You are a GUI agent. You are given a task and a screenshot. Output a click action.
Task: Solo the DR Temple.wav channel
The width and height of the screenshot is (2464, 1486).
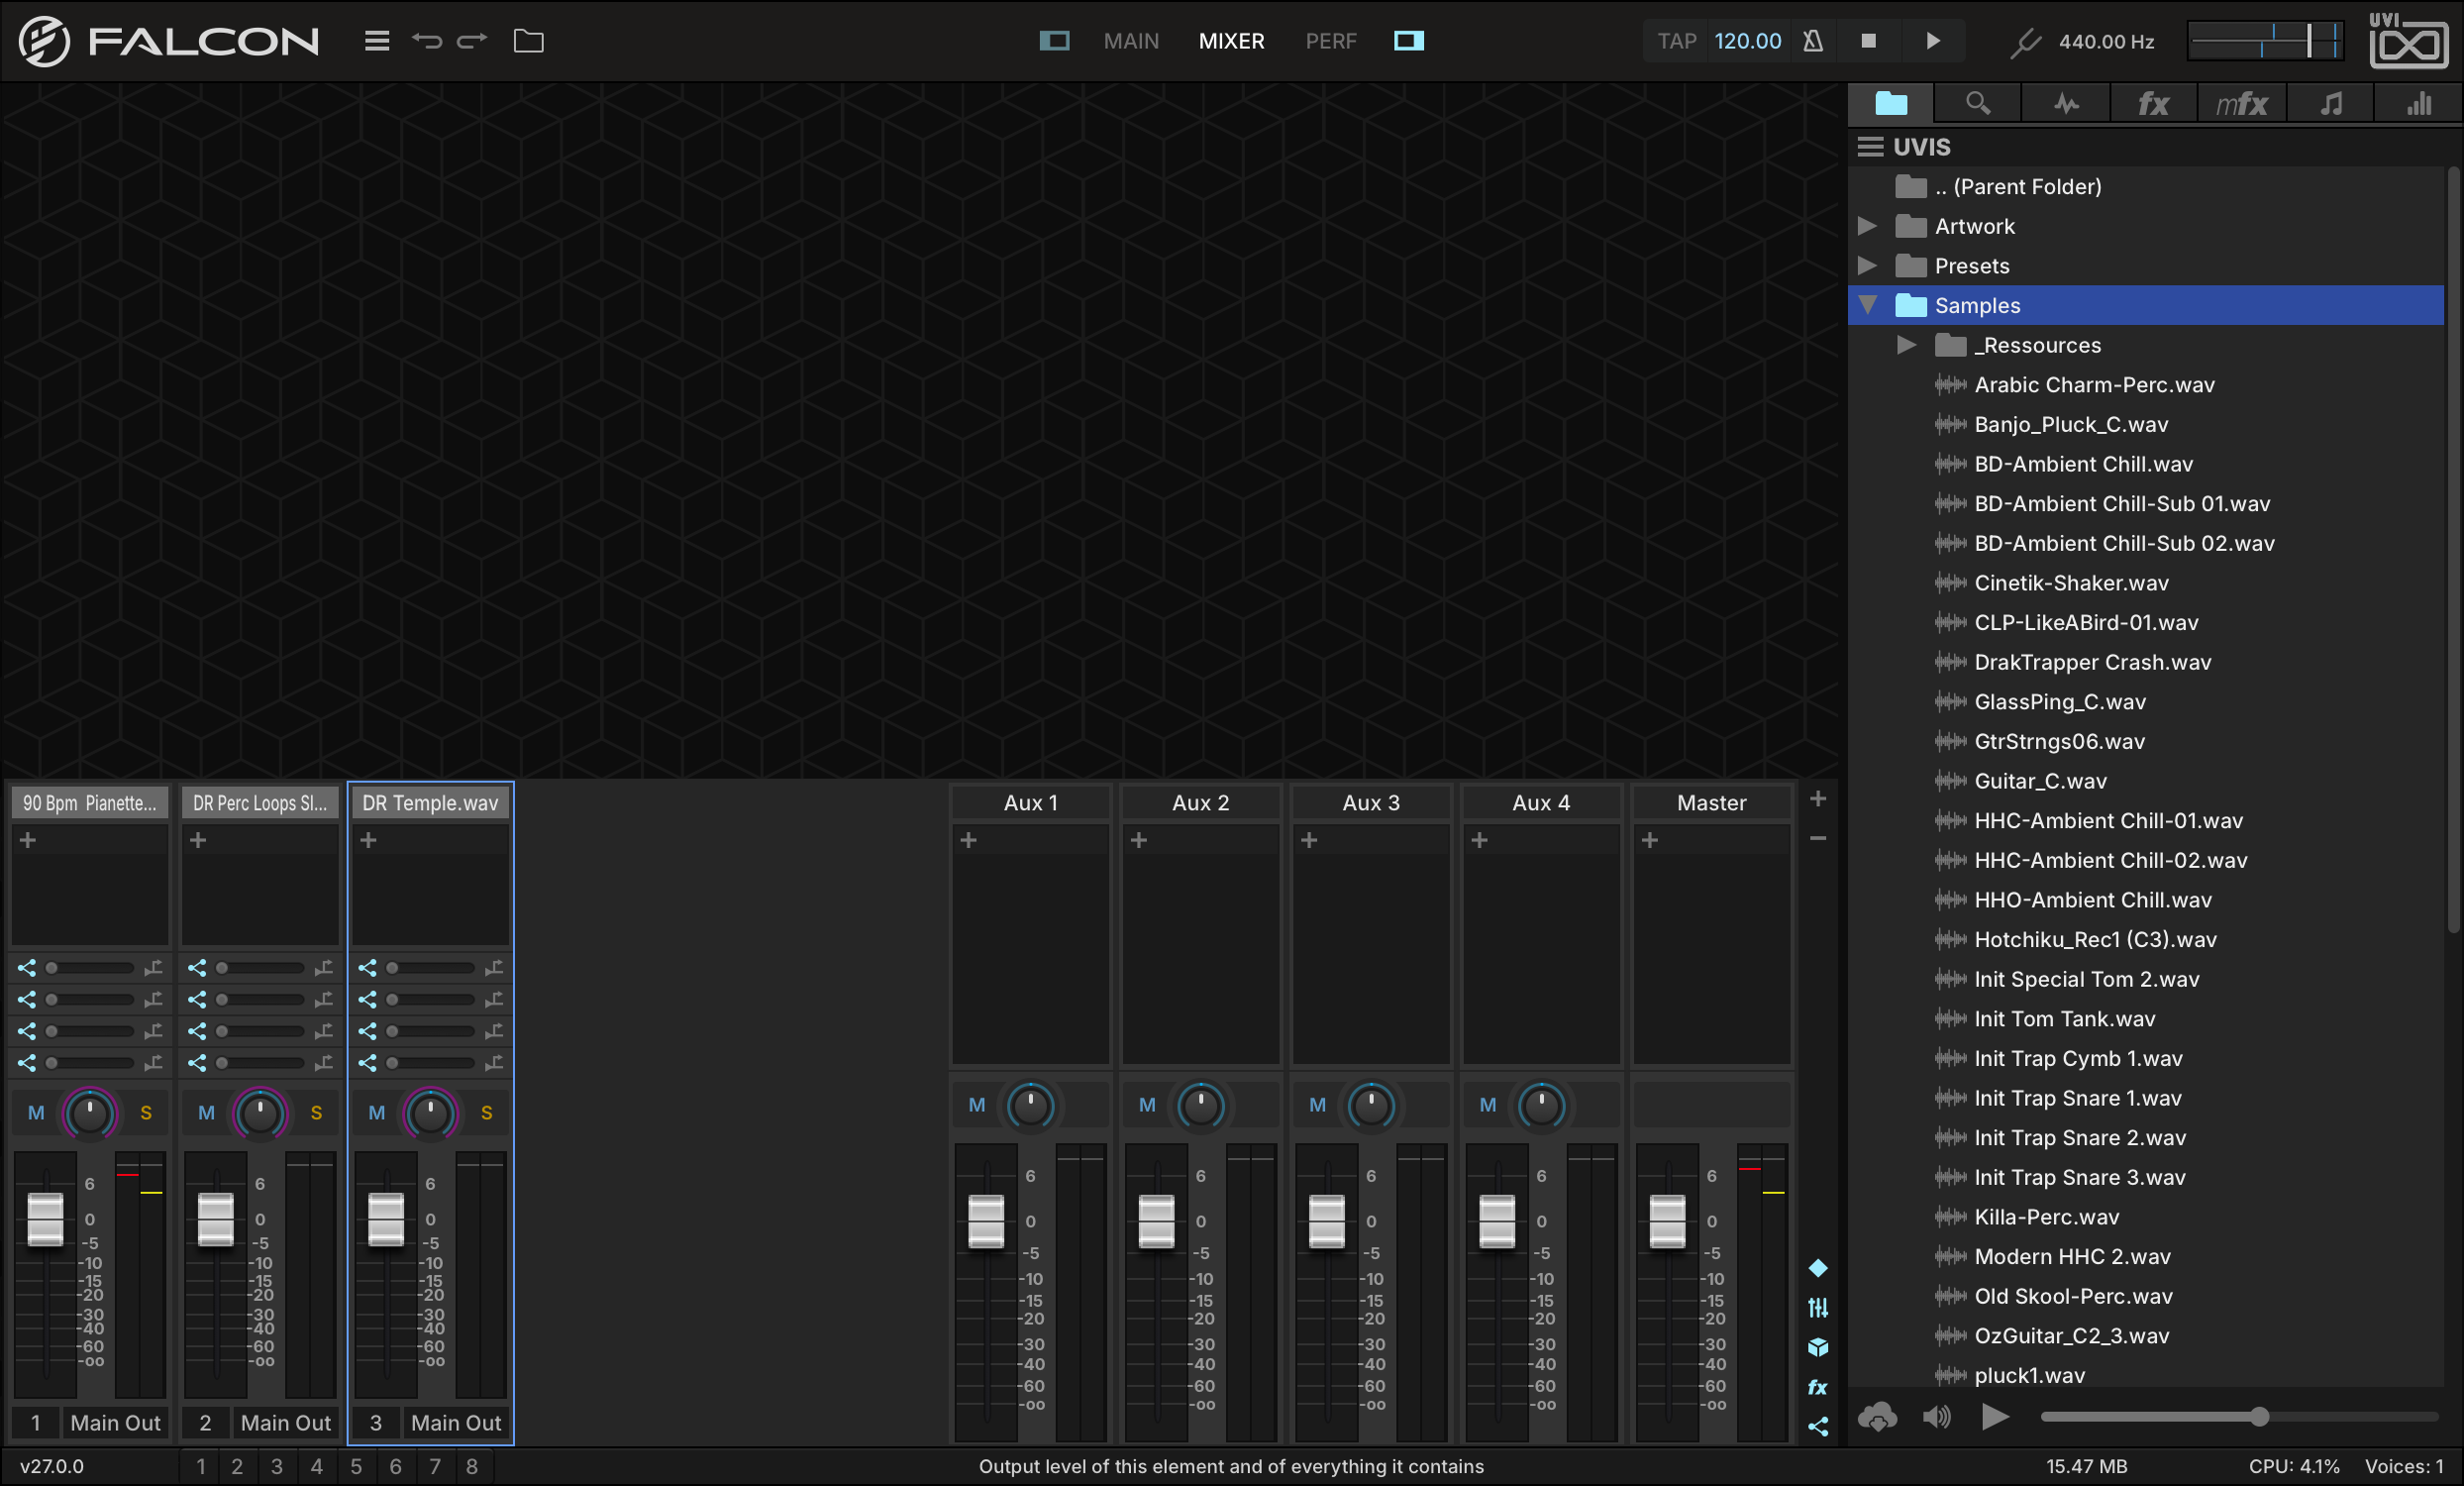pyautogui.click(x=486, y=1113)
